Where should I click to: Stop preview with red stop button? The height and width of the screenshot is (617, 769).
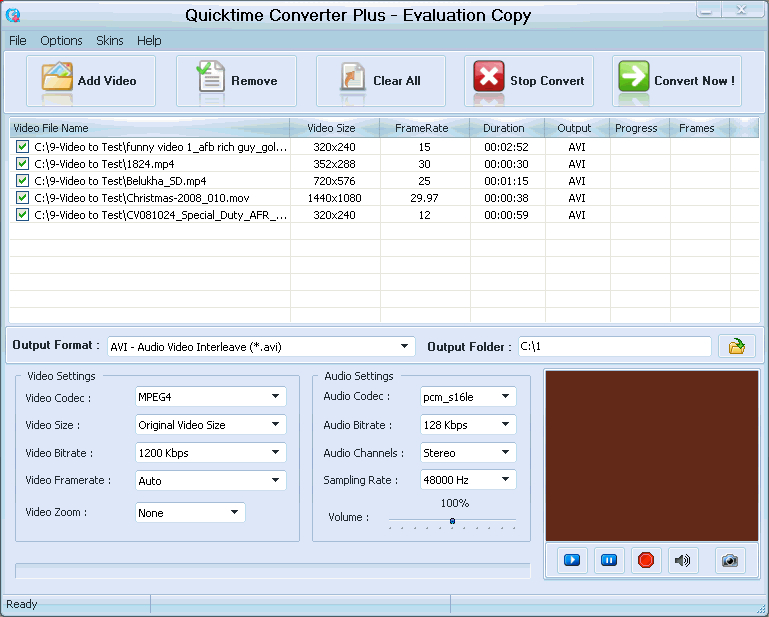[x=646, y=560]
